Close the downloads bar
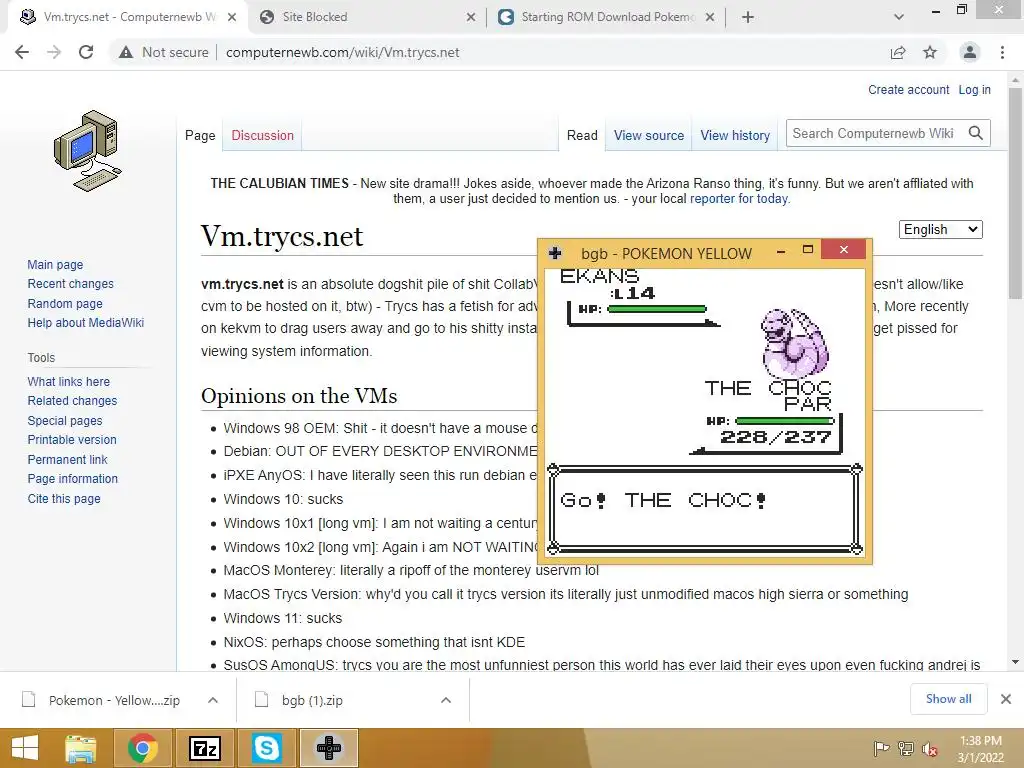Viewport: 1024px width, 768px height. [1006, 699]
